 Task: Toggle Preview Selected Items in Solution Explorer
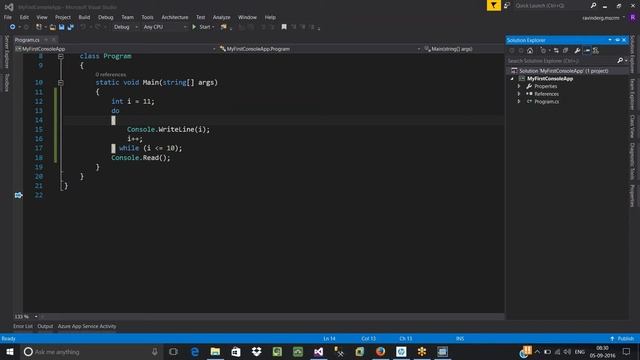(587, 51)
